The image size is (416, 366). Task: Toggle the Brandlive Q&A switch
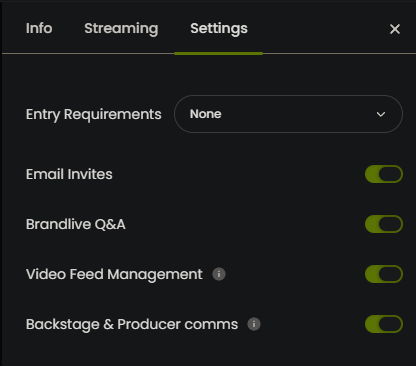(384, 224)
